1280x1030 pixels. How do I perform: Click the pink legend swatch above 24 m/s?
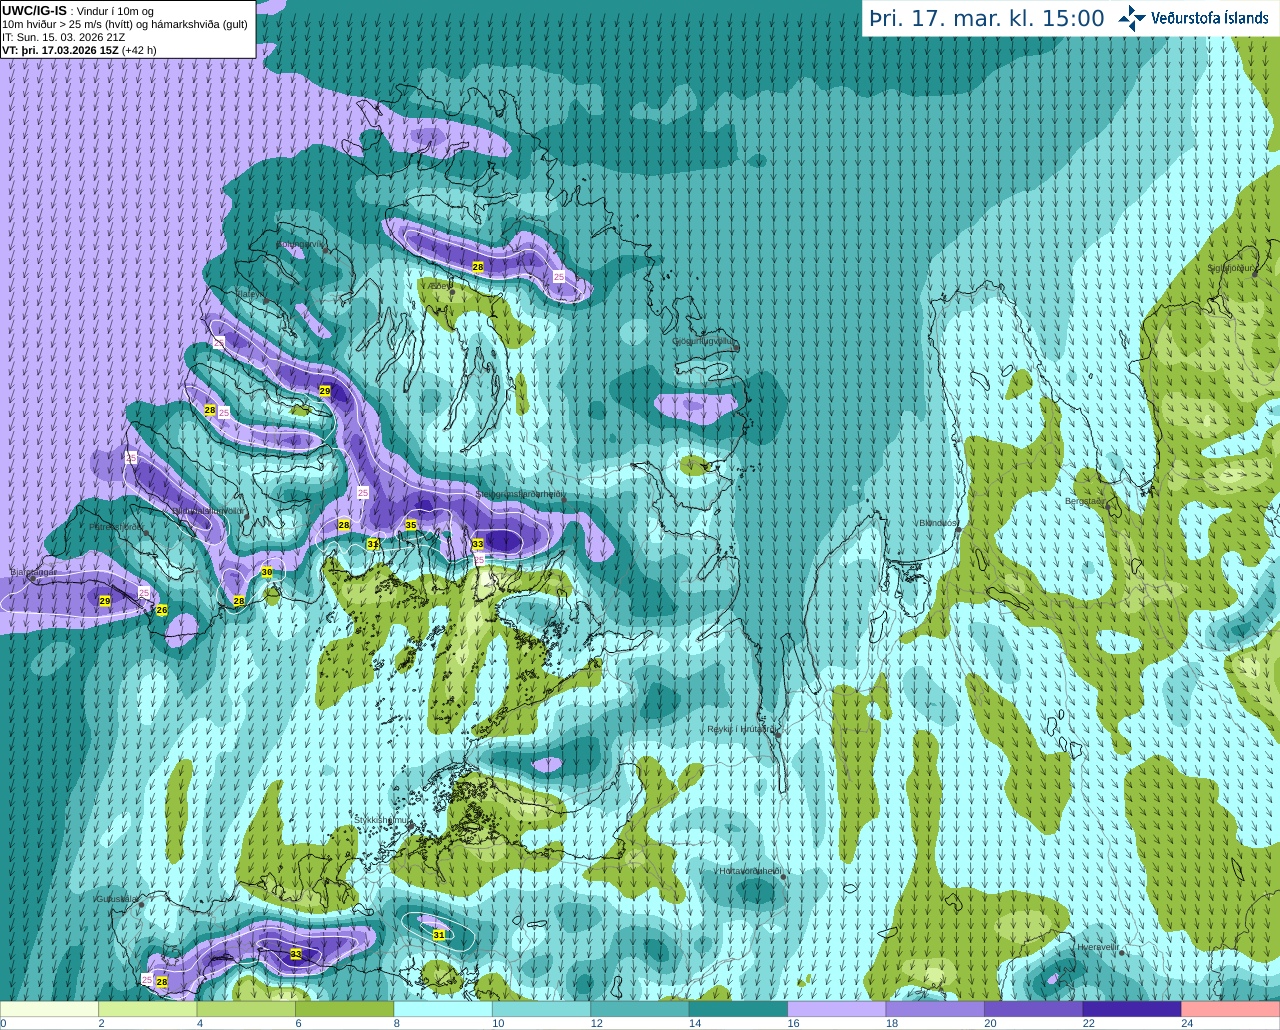pos(1230,1008)
